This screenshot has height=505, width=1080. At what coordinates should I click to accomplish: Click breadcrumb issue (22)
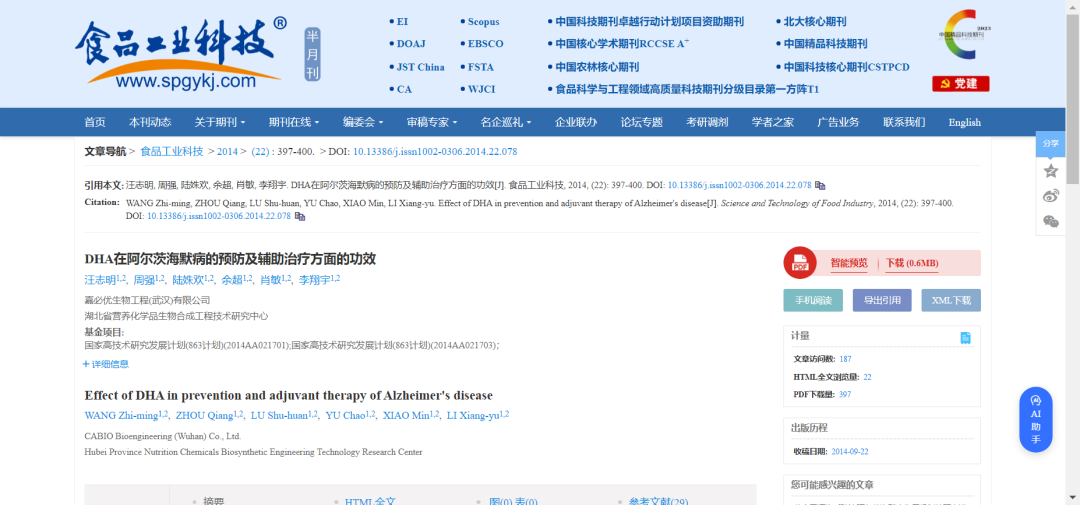[260, 152]
